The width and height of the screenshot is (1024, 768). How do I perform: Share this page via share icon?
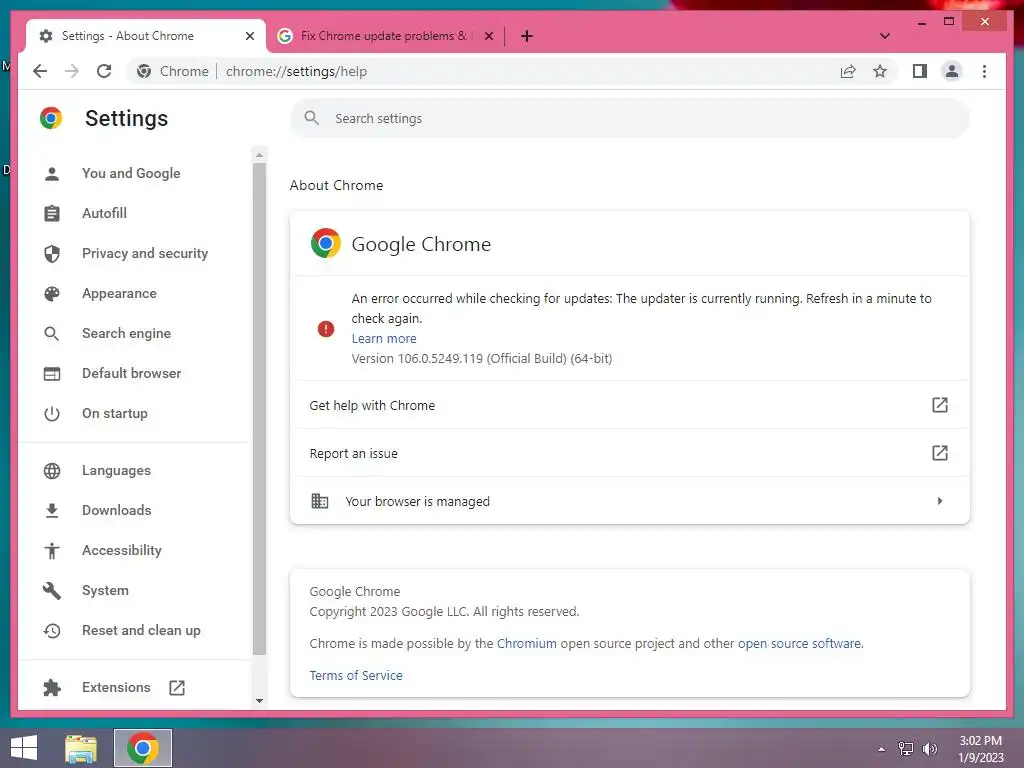pyautogui.click(x=848, y=71)
